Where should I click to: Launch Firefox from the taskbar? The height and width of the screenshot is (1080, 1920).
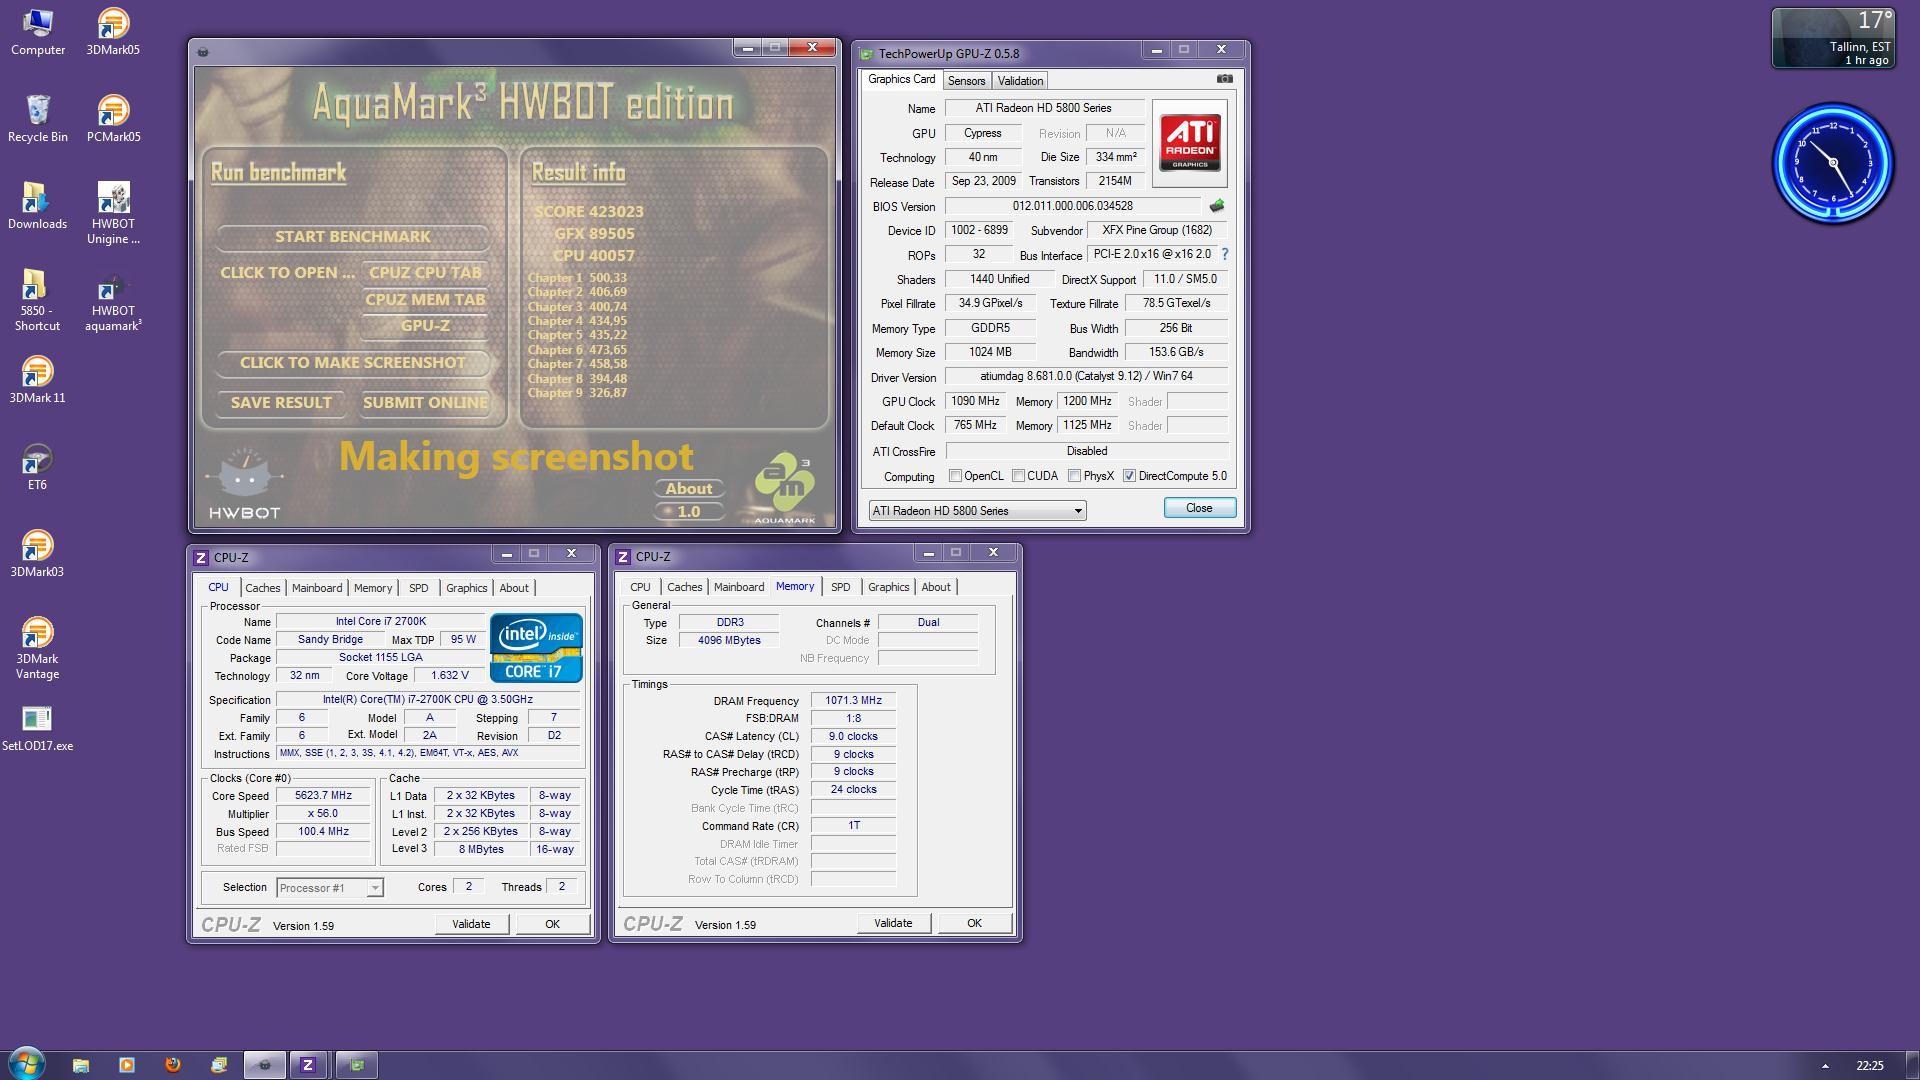(173, 1065)
